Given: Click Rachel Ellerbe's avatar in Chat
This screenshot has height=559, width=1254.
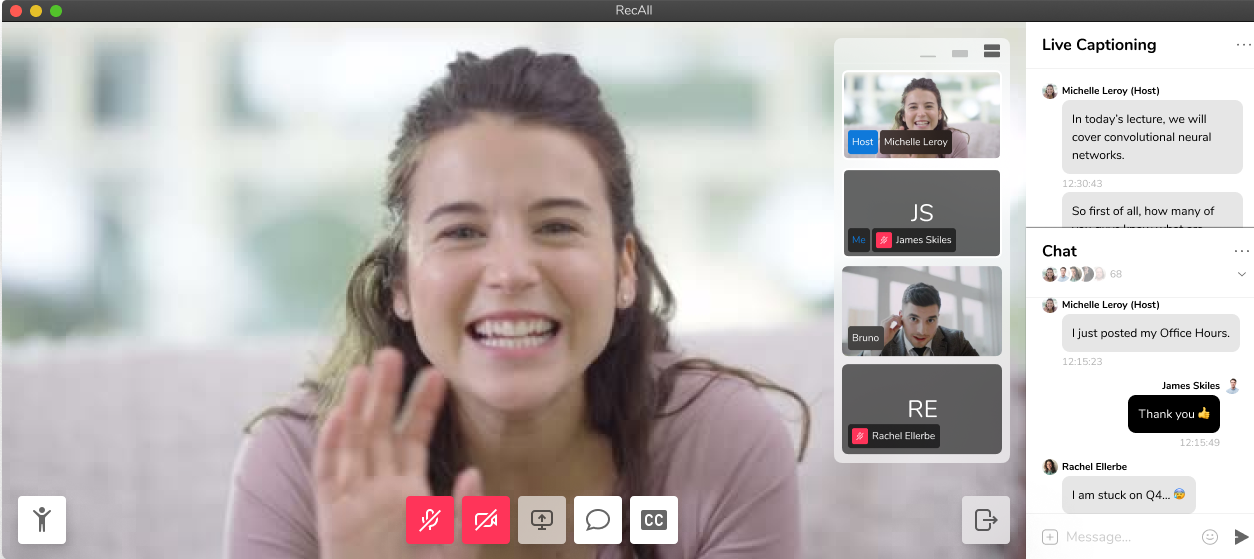Looking at the screenshot, I should [1050, 467].
